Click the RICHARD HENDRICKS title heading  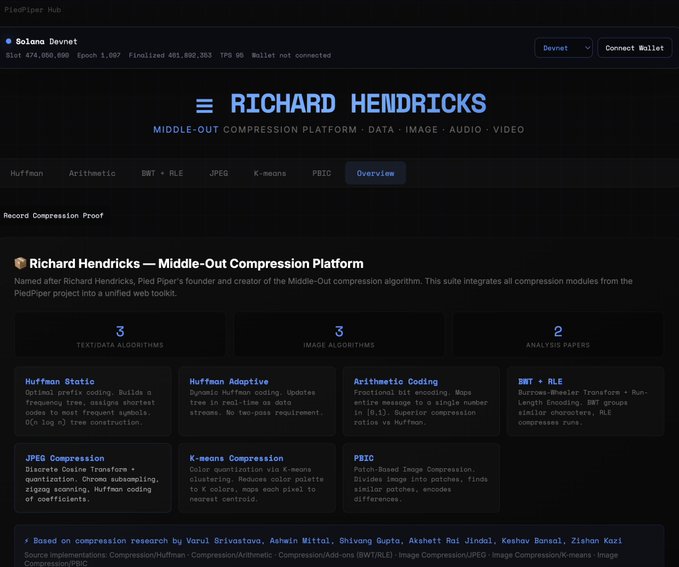click(x=359, y=104)
